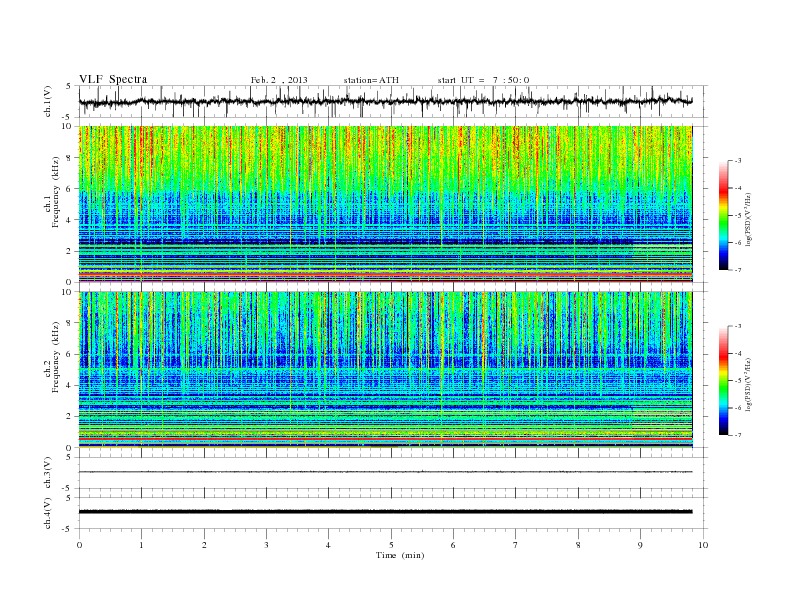Image resolution: width=792 pixels, height=612 pixels.
Task: Click the ch.2 spectrogram color bar
Action: click(723, 381)
